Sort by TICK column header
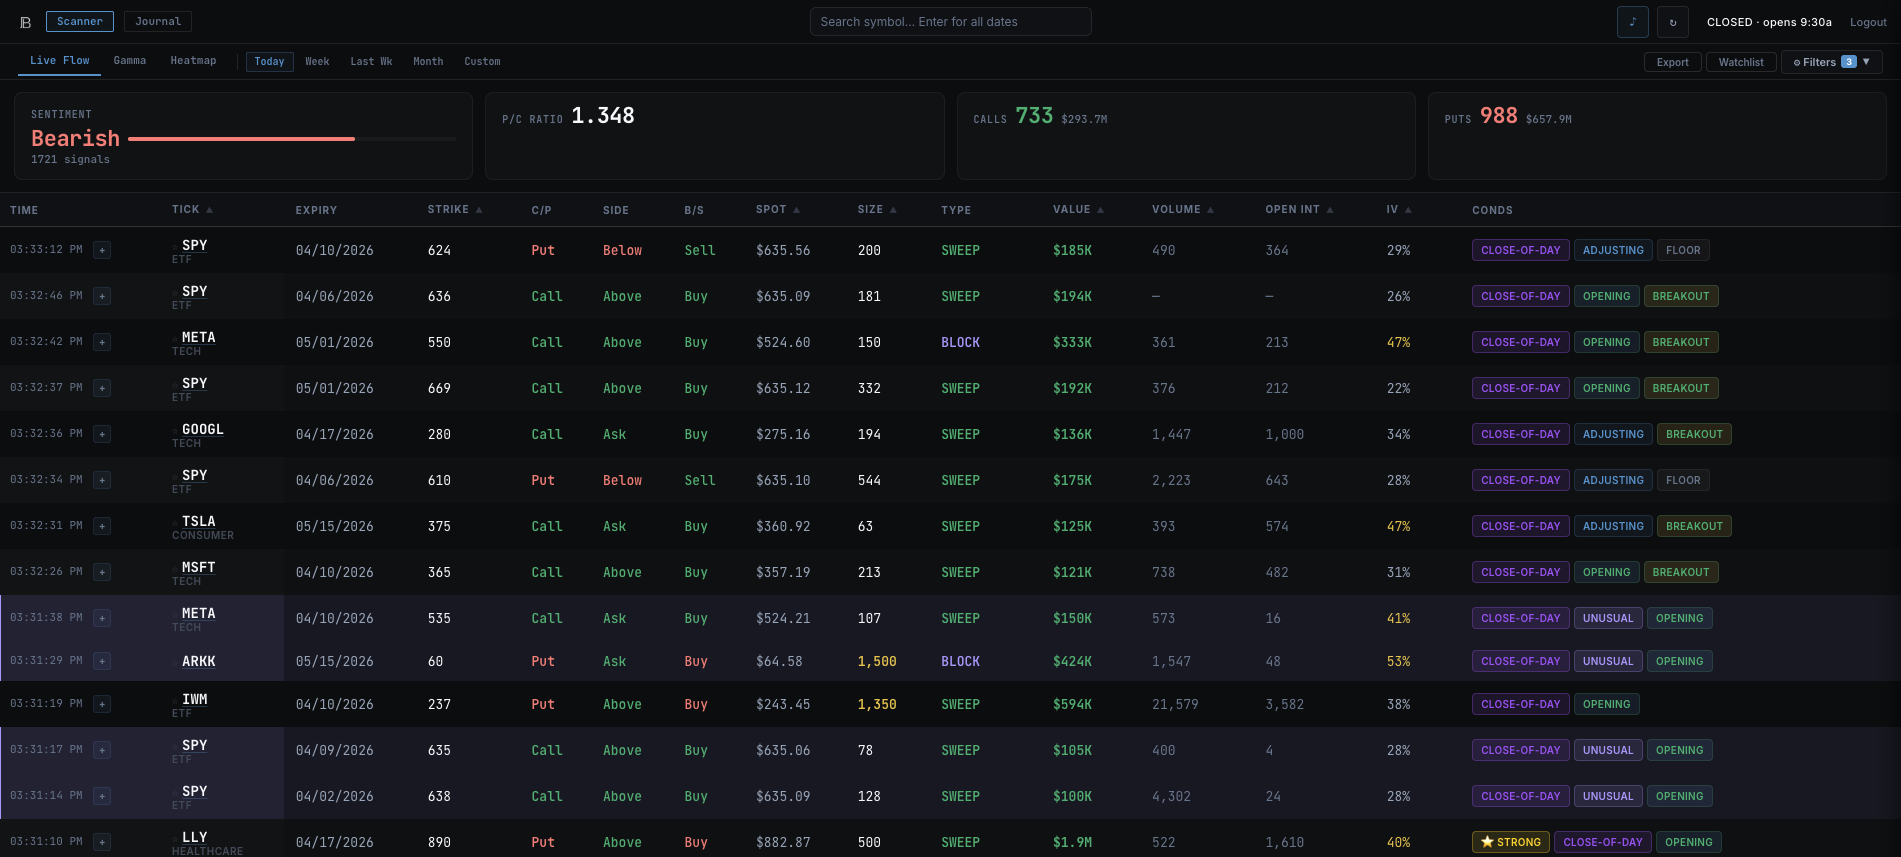 [192, 210]
